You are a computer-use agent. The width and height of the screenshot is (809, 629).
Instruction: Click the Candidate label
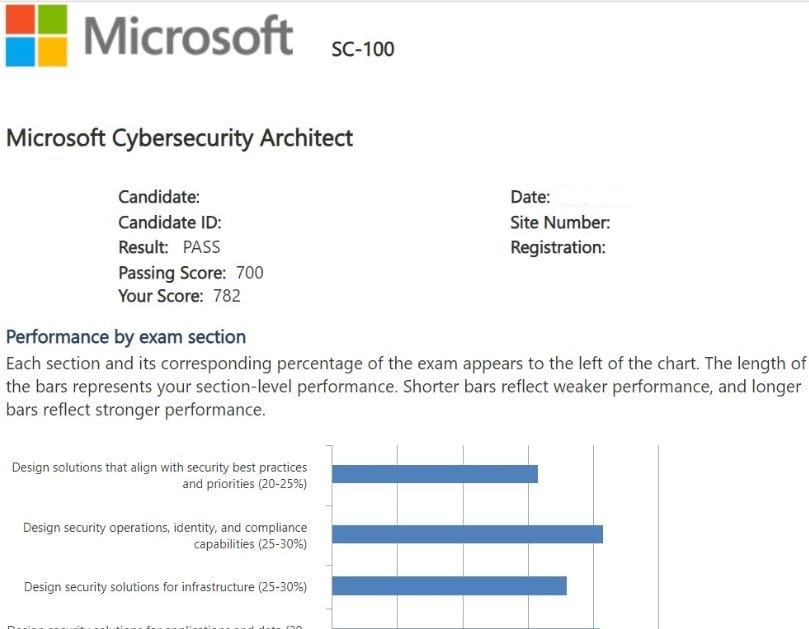click(159, 198)
